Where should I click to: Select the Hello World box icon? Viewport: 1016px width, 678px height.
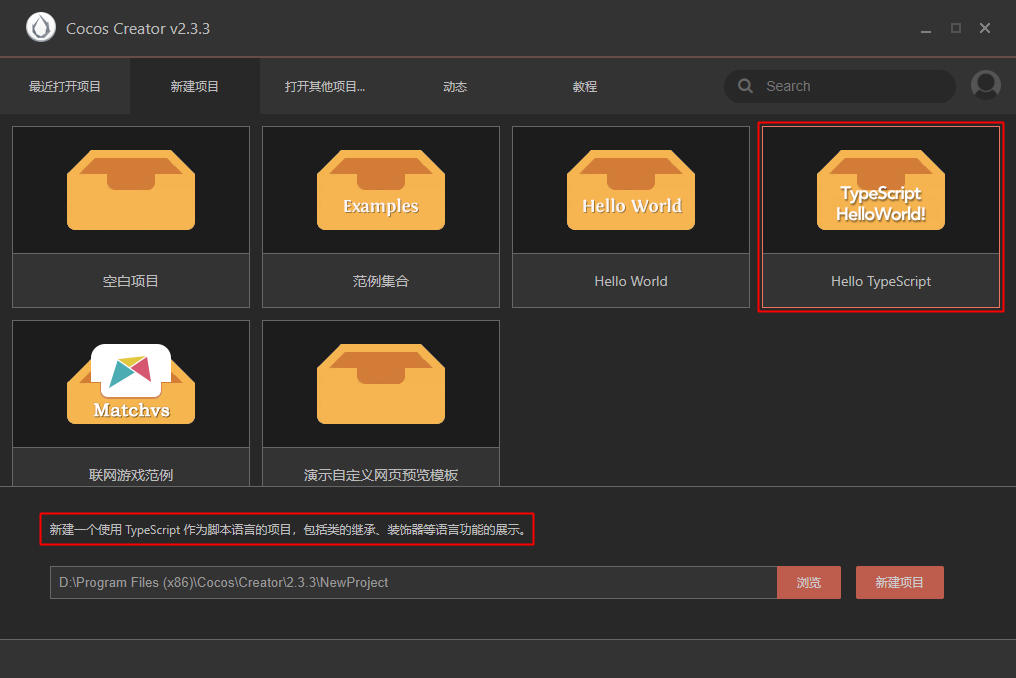pos(631,190)
